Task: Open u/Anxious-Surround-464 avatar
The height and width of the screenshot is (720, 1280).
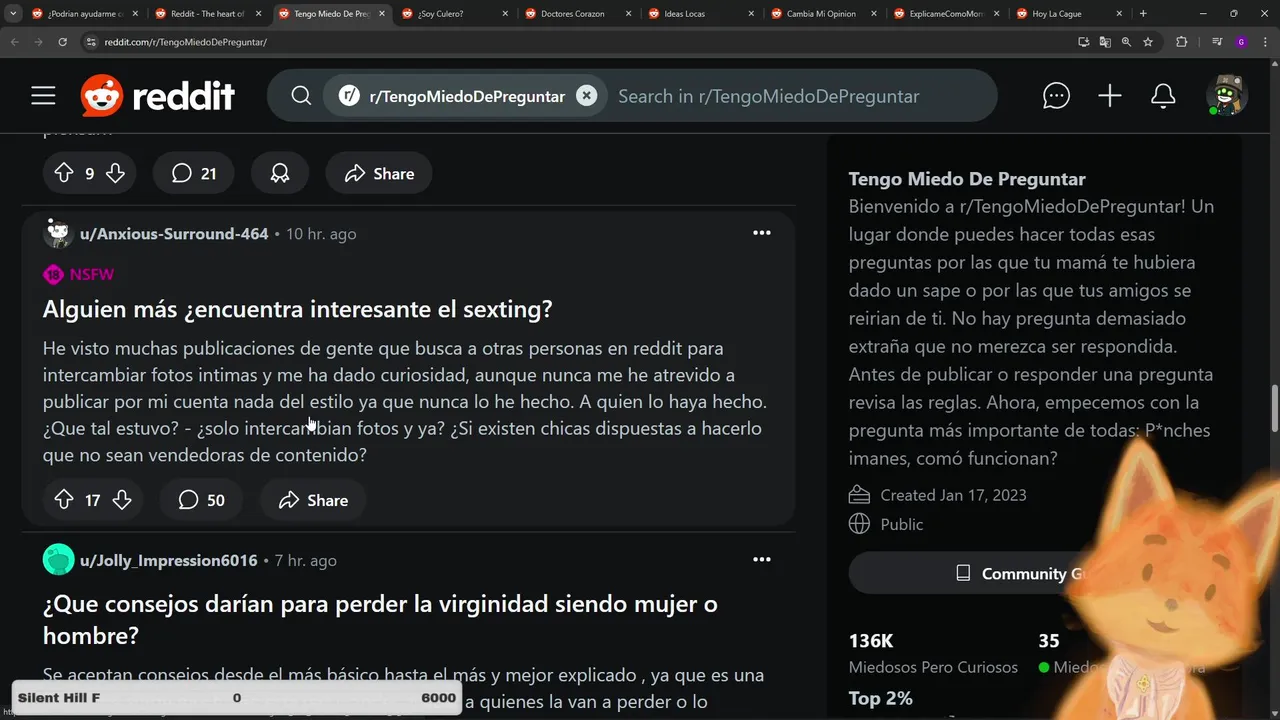Action: pos(58,234)
